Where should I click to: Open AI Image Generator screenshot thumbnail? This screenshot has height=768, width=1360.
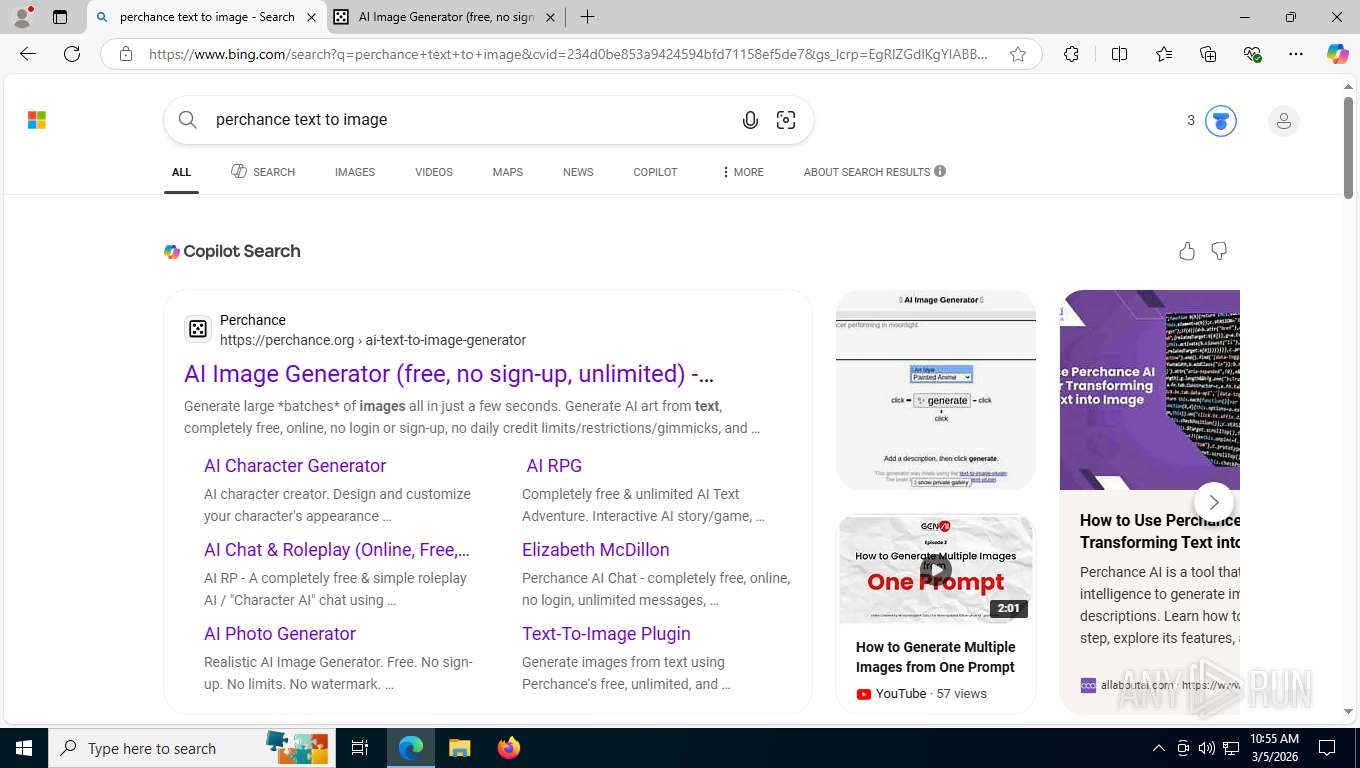936,390
